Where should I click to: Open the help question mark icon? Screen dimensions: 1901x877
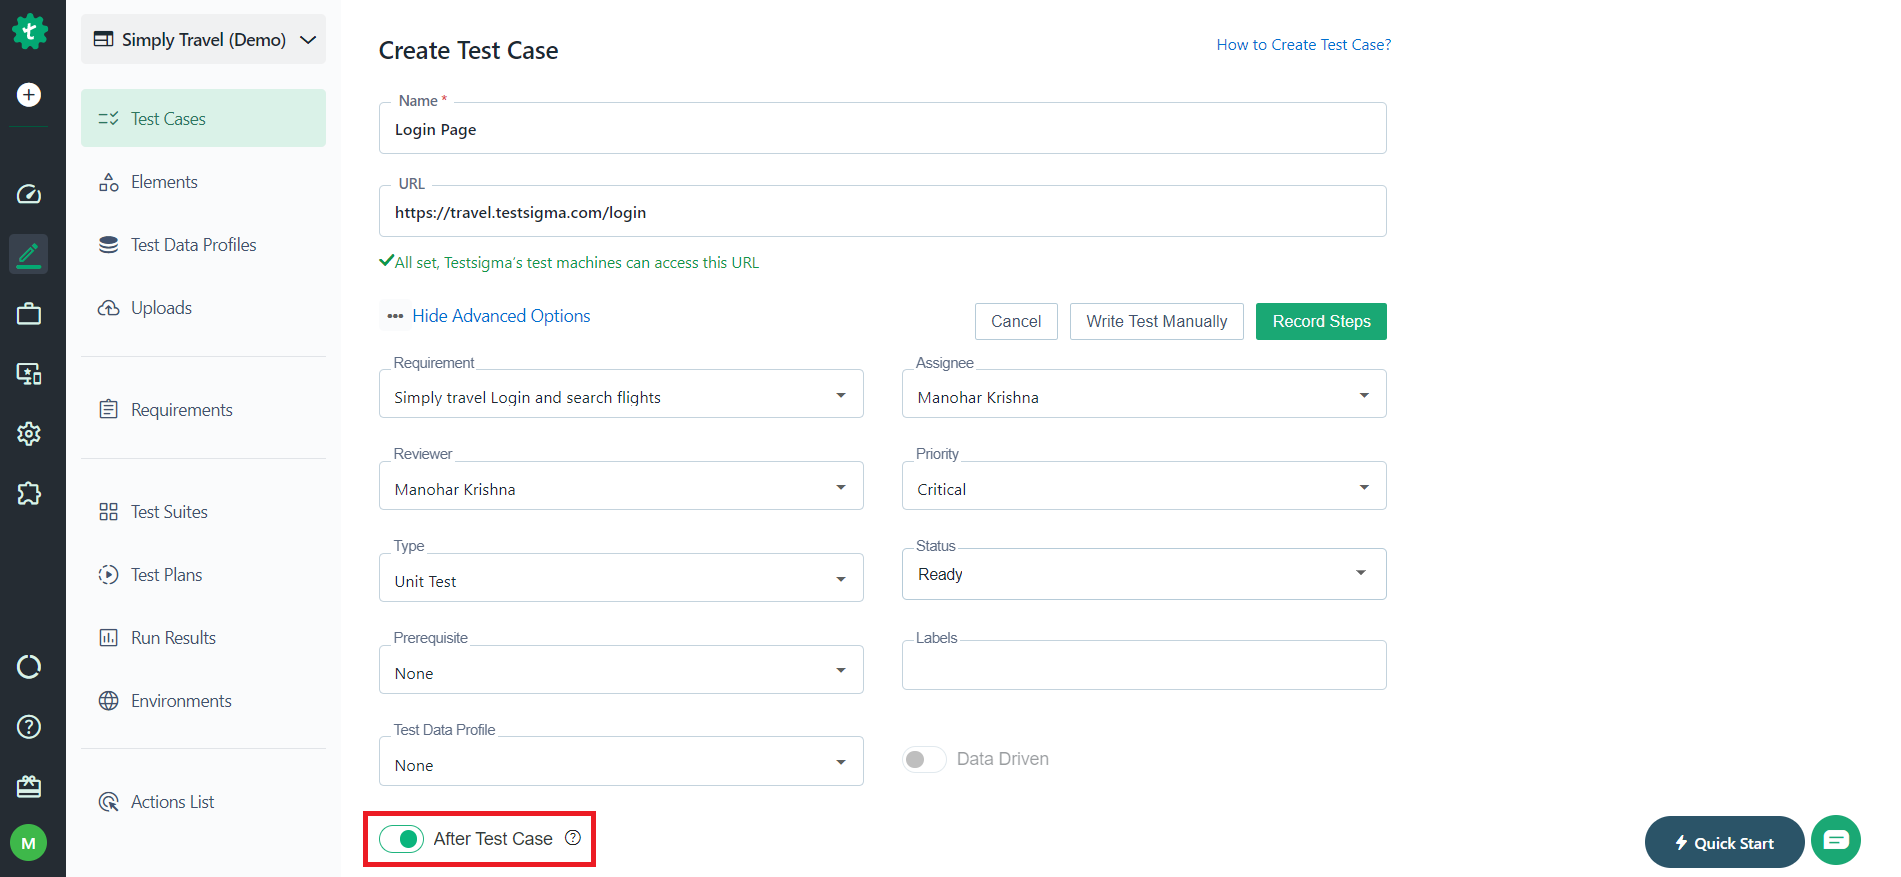click(29, 727)
